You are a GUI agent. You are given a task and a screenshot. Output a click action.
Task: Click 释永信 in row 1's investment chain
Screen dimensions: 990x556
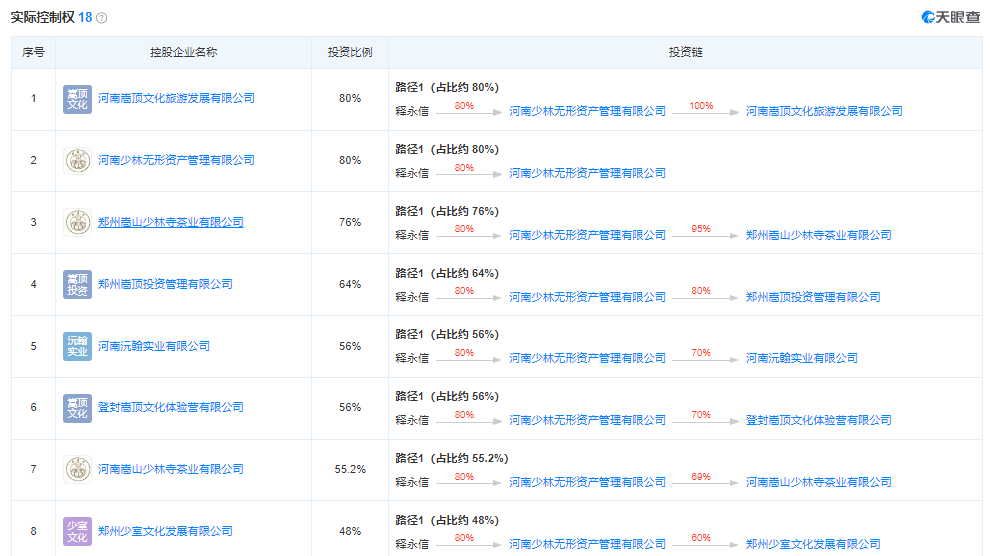(412, 111)
